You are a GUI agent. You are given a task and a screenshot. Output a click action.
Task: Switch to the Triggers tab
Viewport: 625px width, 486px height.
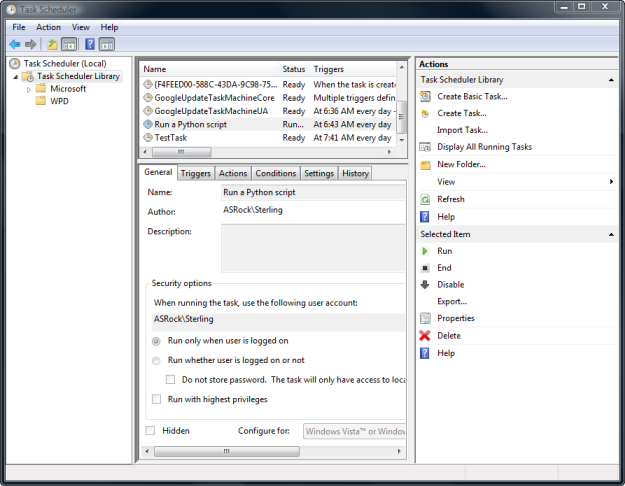pos(195,173)
